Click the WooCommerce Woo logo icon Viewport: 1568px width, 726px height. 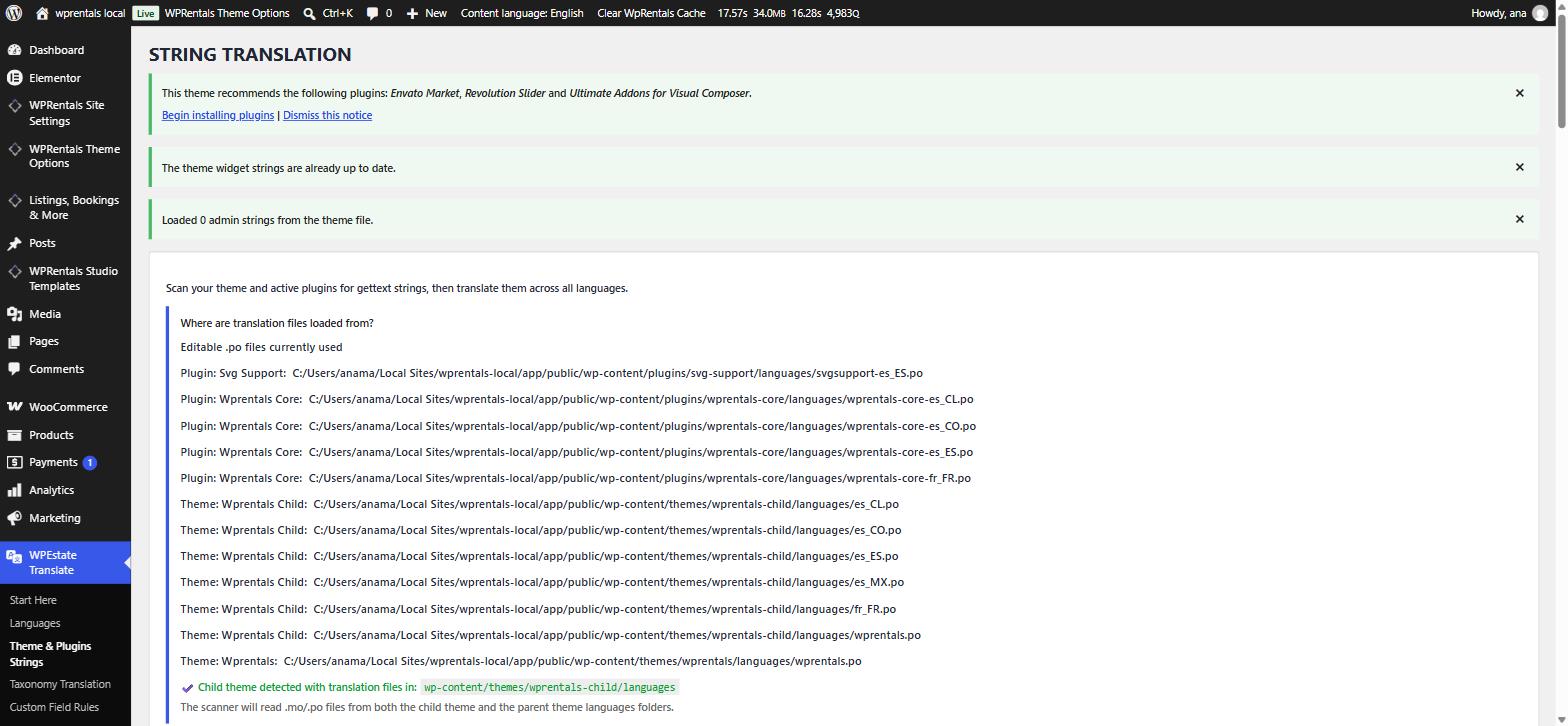point(14,407)
